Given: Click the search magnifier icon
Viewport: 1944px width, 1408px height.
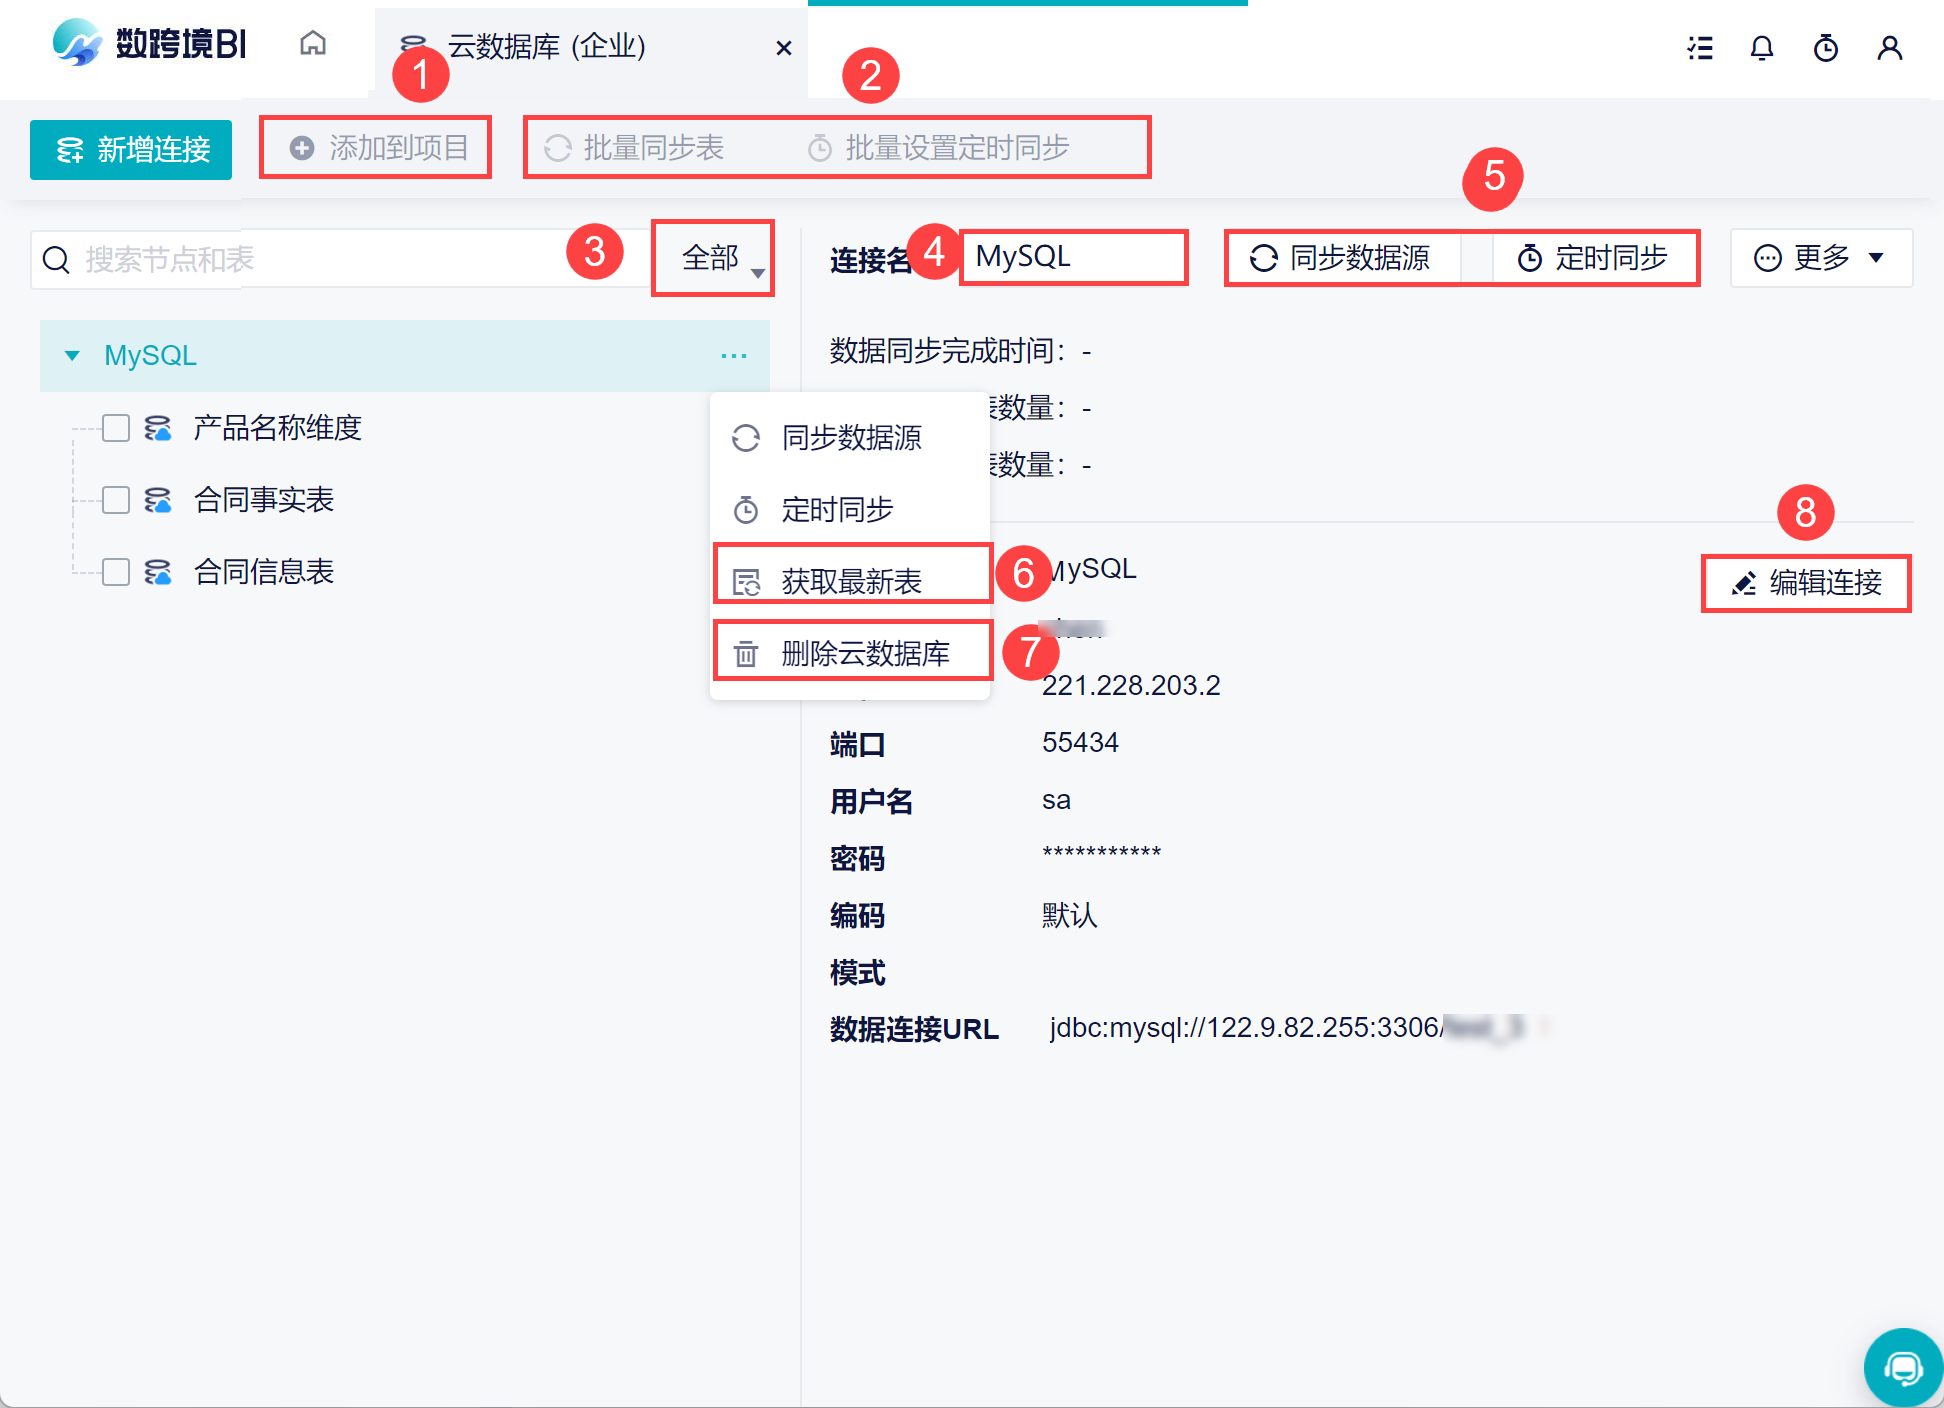Looking at the screenshot, I should click(57, 260).
